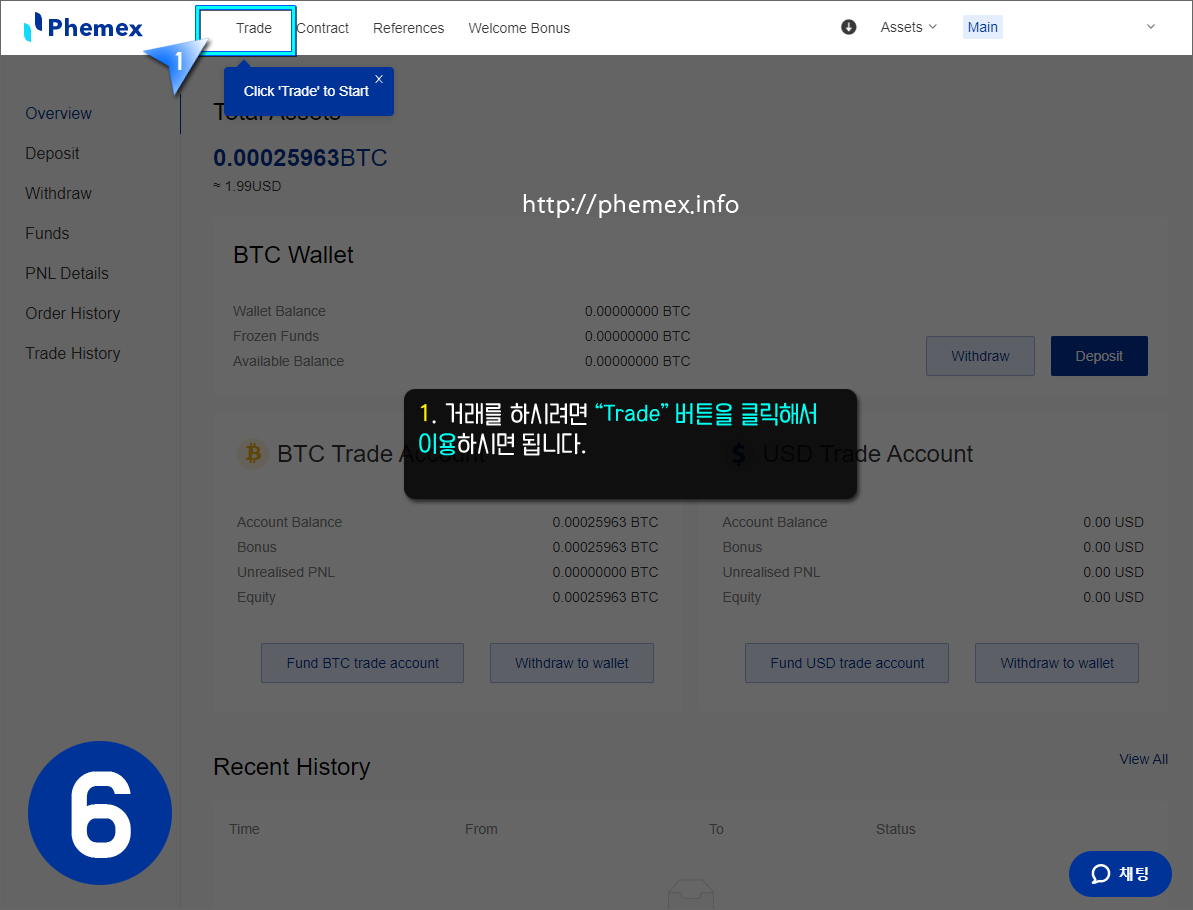Click the From column header
The width and height of the screenshot is (1193, 910).
[x=481, y=829]
